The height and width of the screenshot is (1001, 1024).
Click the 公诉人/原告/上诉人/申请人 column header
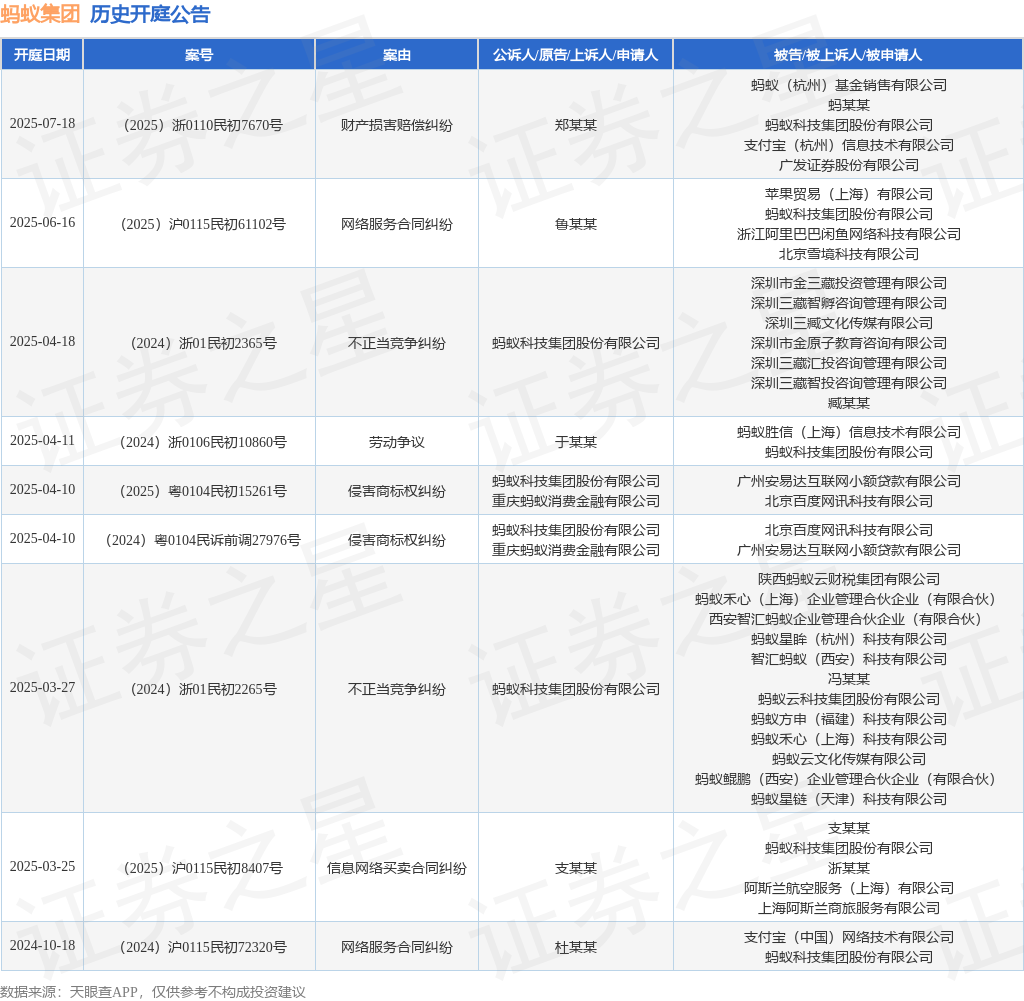pos(575,55)
